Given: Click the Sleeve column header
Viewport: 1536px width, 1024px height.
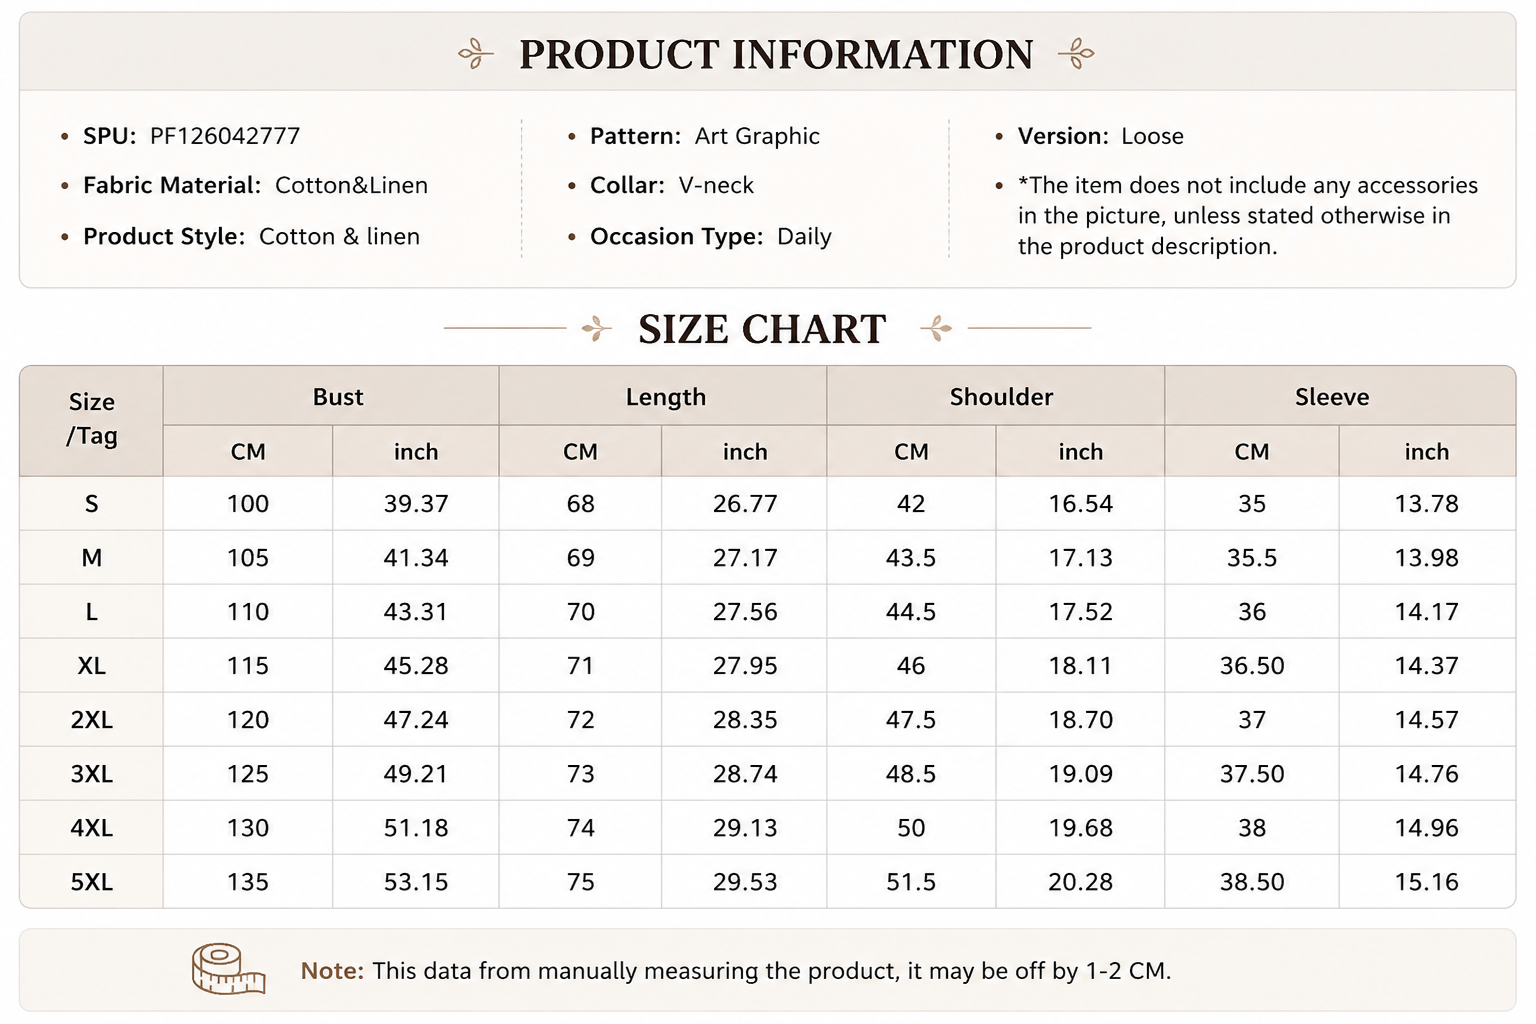Looking at the screenshot, I should pyautogui.click(x=1332, y=397).
